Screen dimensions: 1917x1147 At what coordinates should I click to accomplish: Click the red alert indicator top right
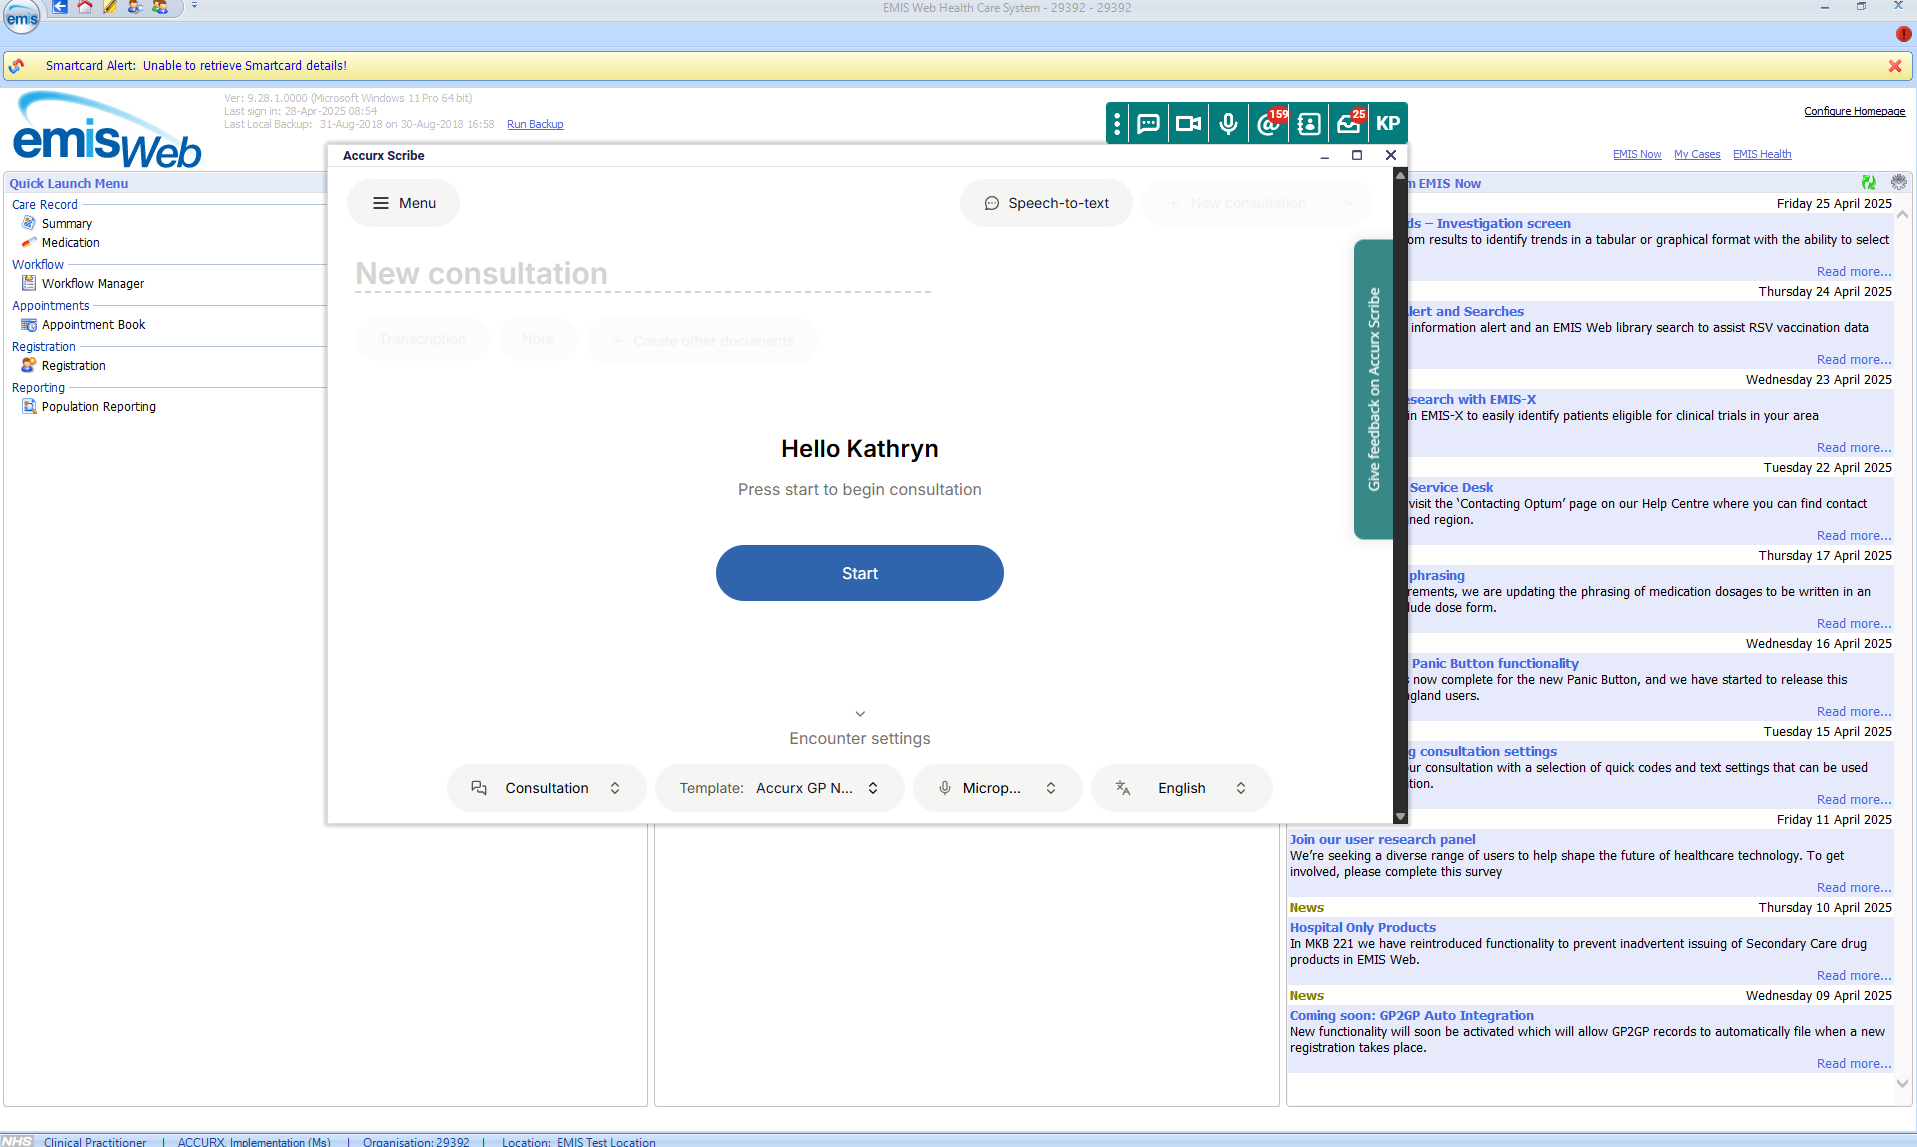tap(1902, 34)
